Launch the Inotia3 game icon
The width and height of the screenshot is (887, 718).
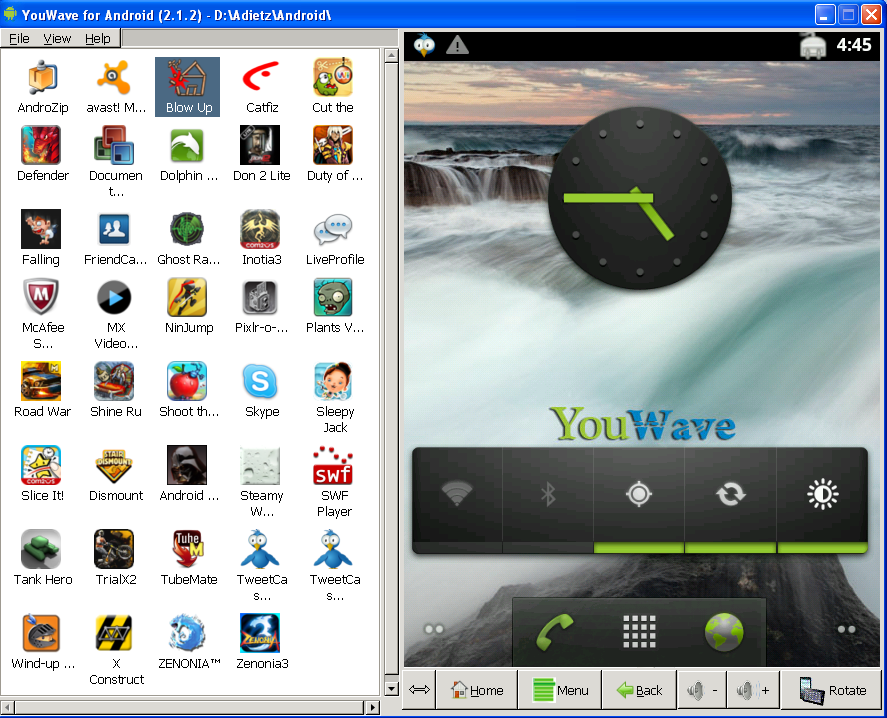[x=260, y=229]
